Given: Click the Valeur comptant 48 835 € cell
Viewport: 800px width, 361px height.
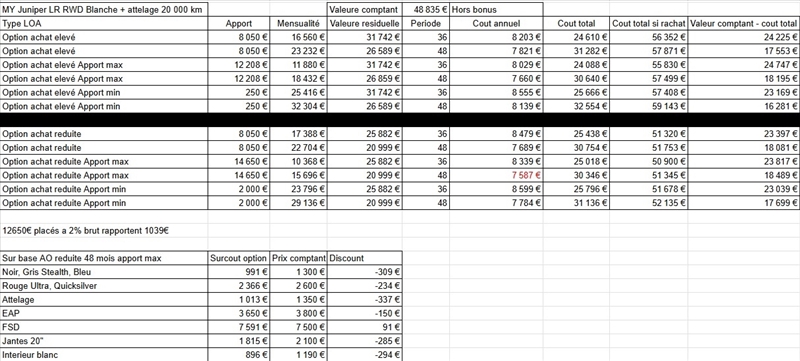Looking at the screenshot, I should 426,10.
